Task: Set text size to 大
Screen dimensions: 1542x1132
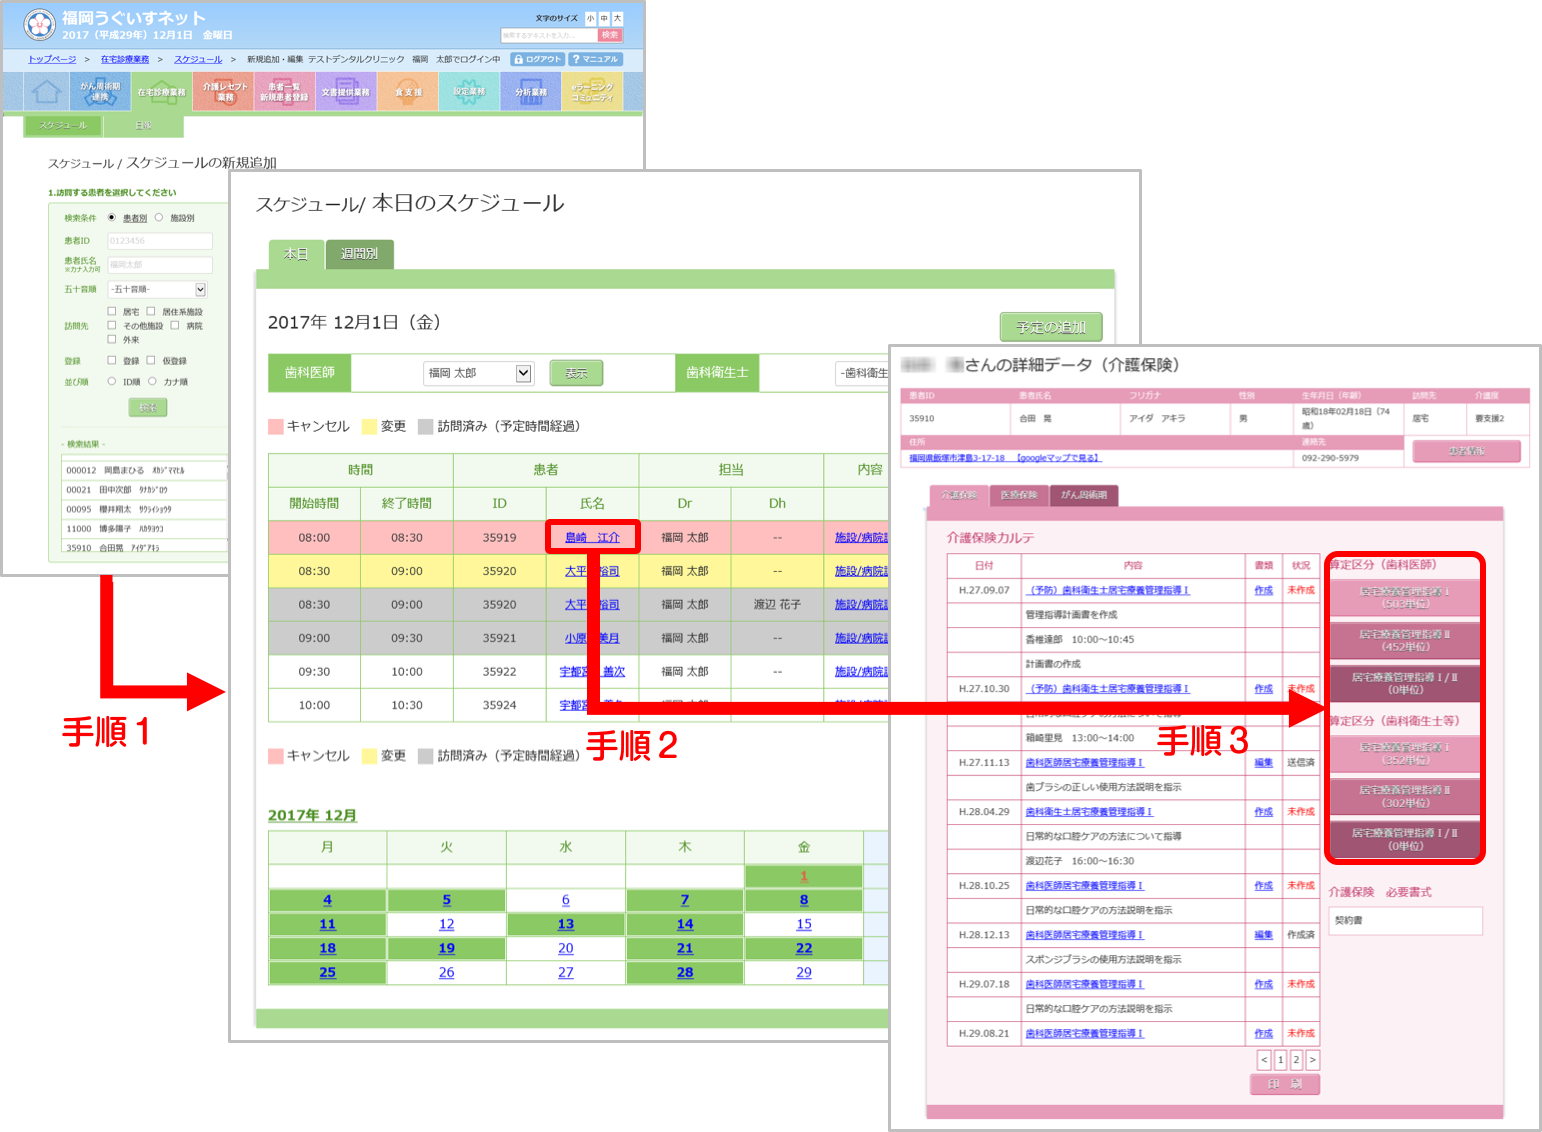Action: [617, 18]
